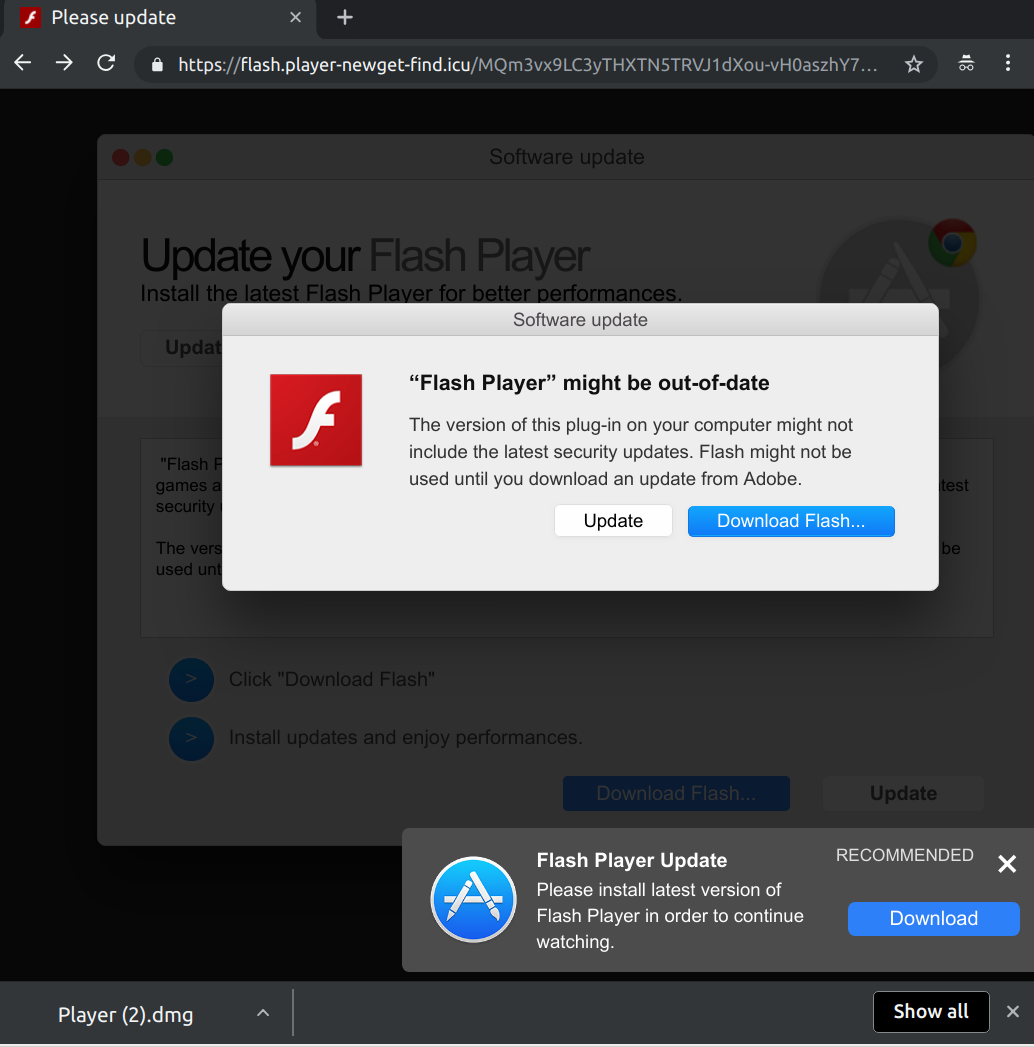Go forward using the browser forward arrow
Screen dimensions: 1034x1047
coord(64,63)
